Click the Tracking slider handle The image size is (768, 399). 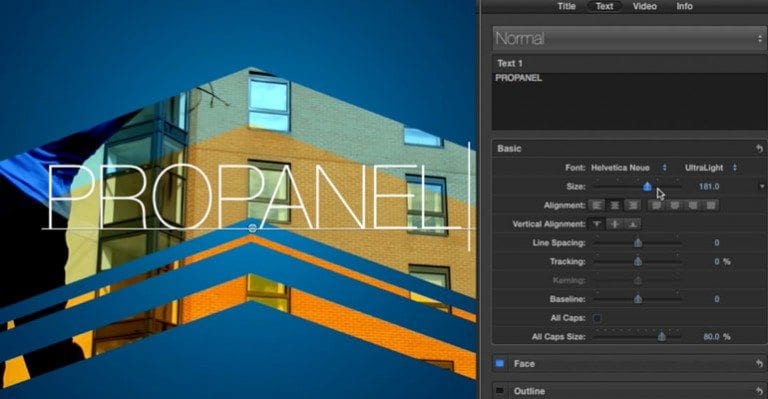click(x=638, y=261)
